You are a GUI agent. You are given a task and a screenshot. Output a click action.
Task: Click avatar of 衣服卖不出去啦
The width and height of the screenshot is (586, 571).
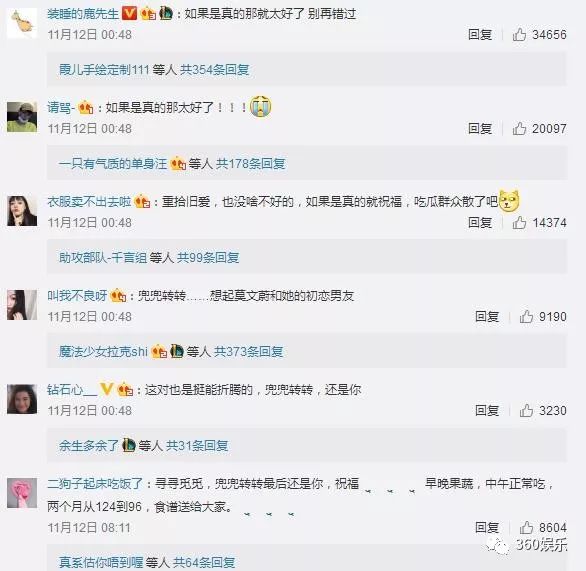coord(22,211)
